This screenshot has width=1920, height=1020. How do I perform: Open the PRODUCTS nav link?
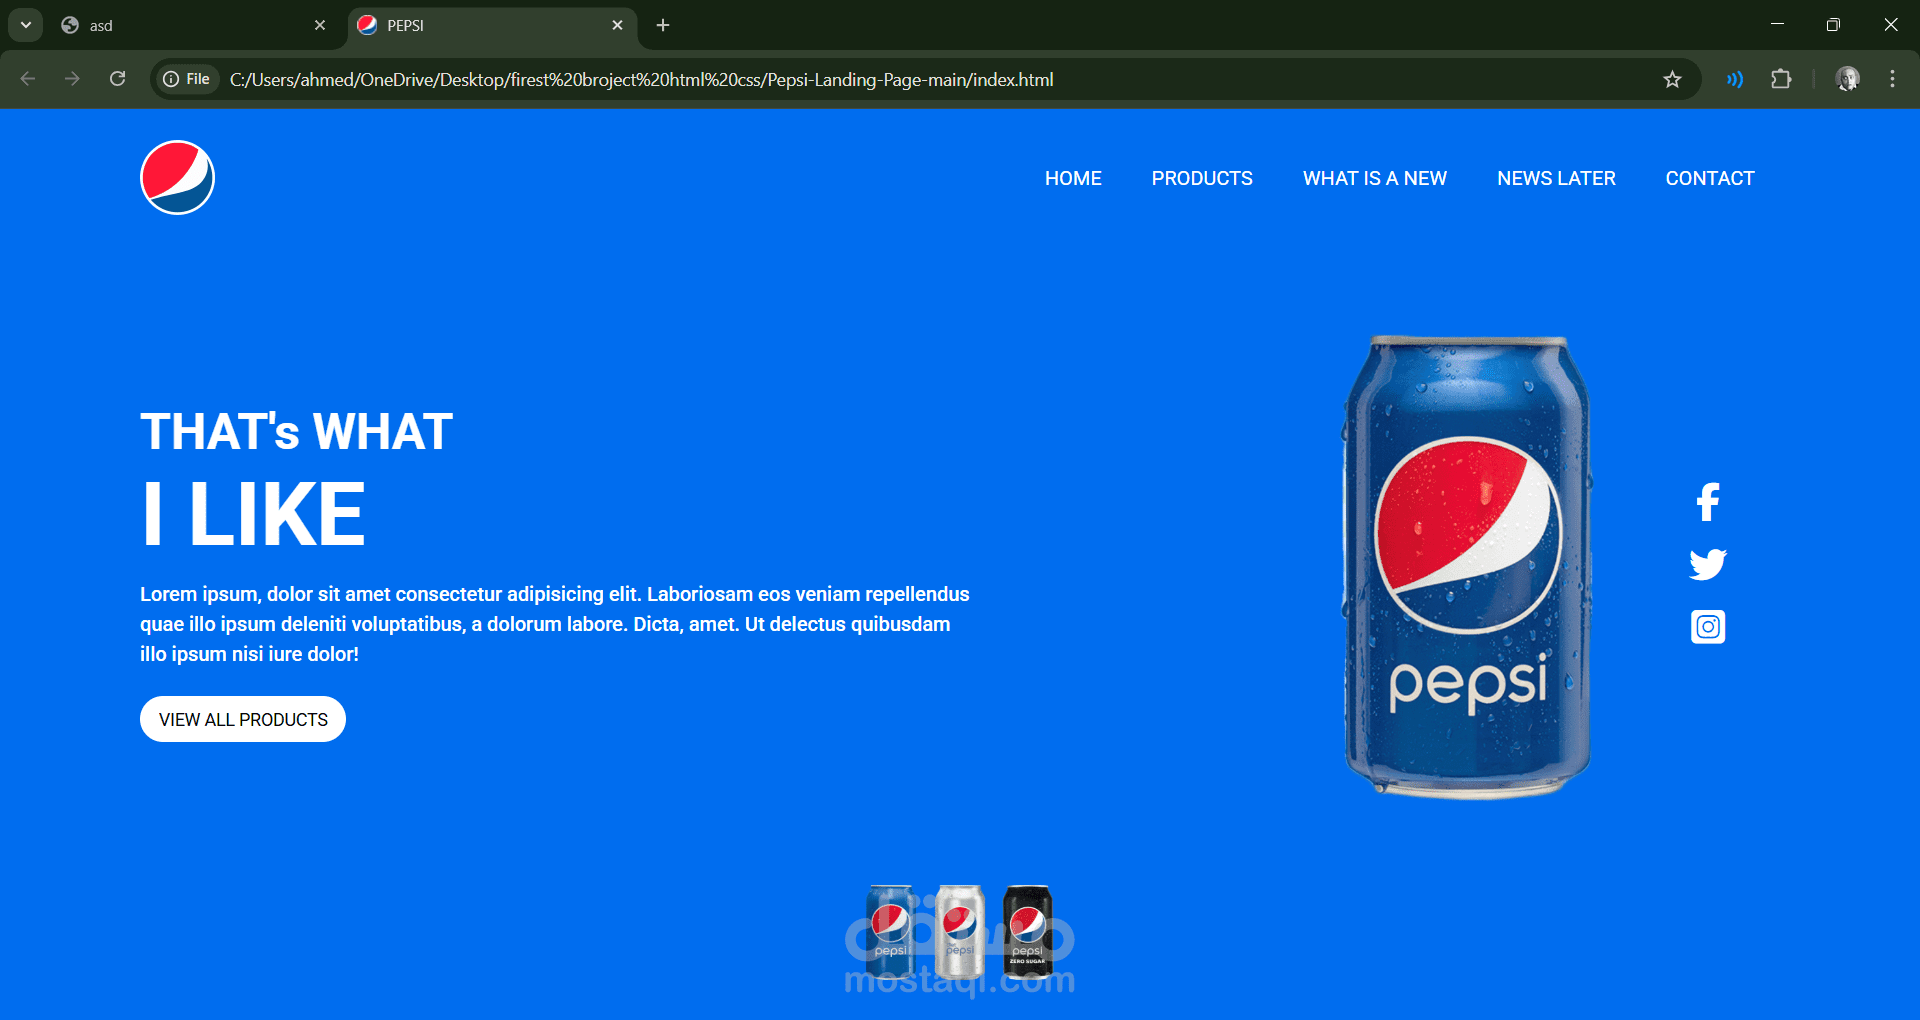[1202, 178]
